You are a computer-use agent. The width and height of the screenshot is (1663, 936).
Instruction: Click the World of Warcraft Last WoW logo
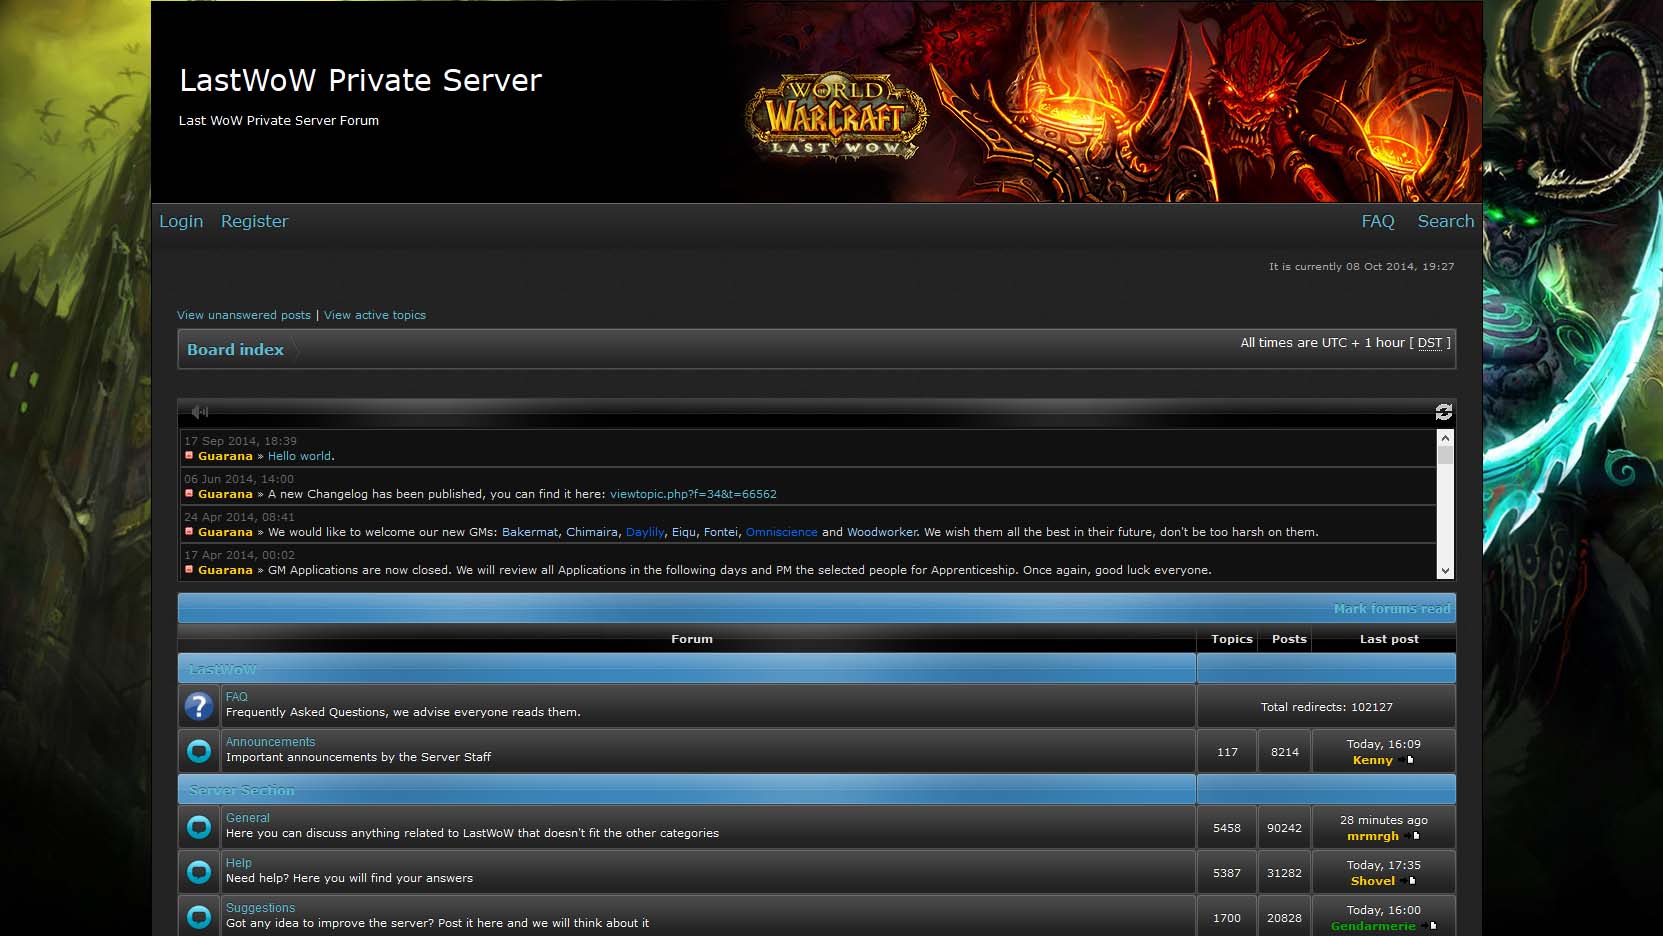click(836, 117)
